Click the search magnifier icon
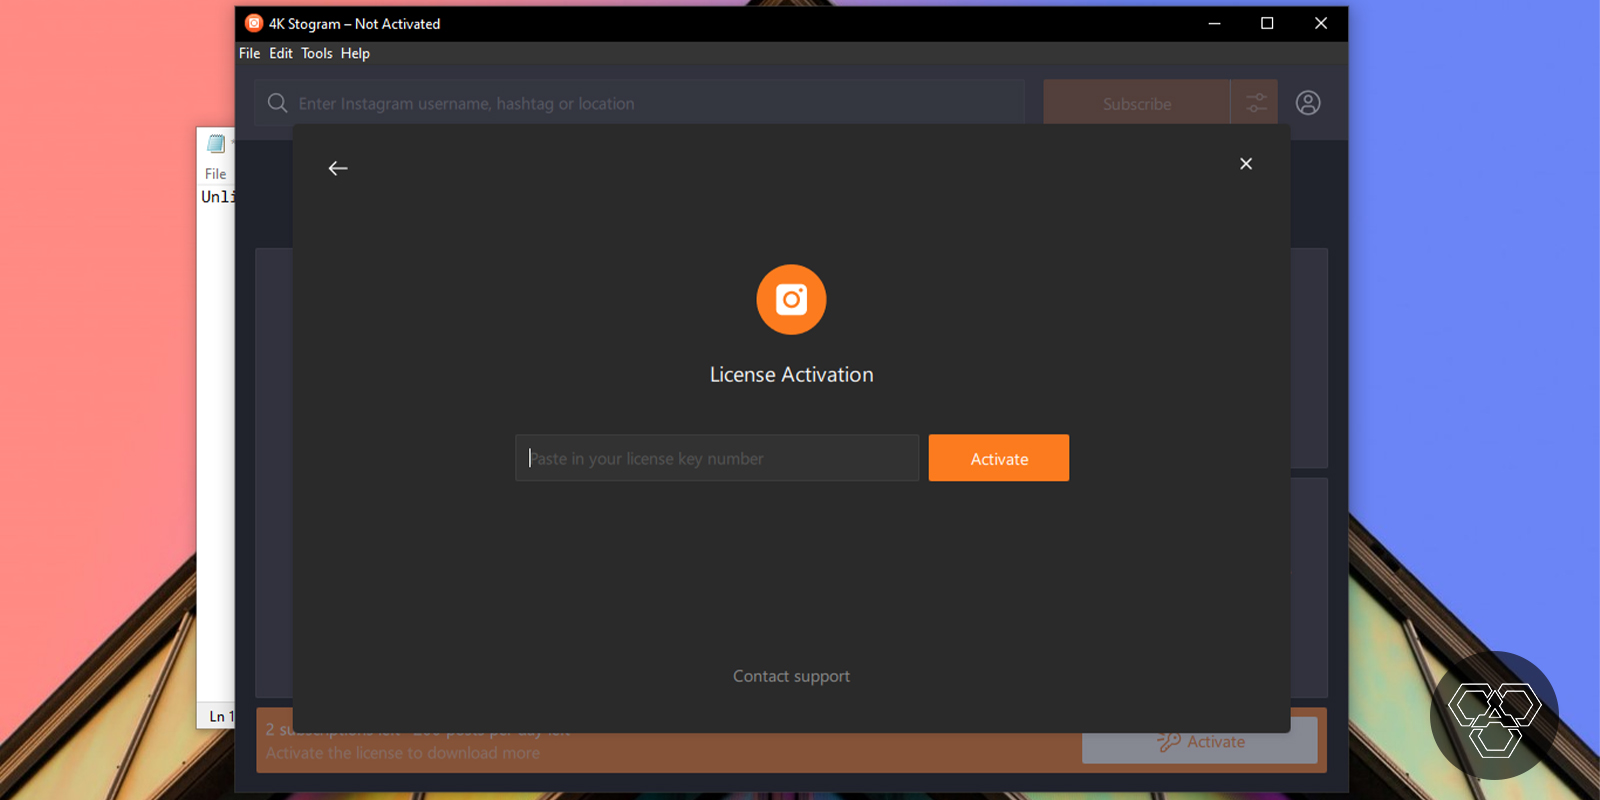The width and height of the screenshot is (1600, 800). 278,103
